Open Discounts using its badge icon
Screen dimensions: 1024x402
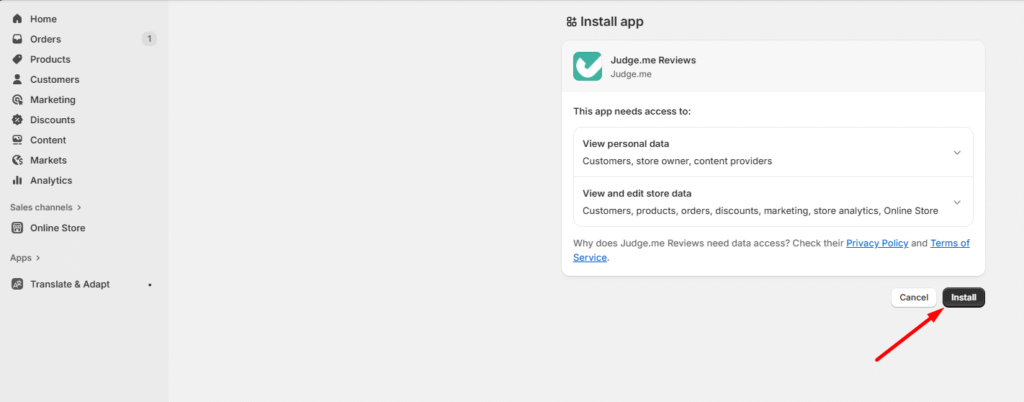coord(17,120)
